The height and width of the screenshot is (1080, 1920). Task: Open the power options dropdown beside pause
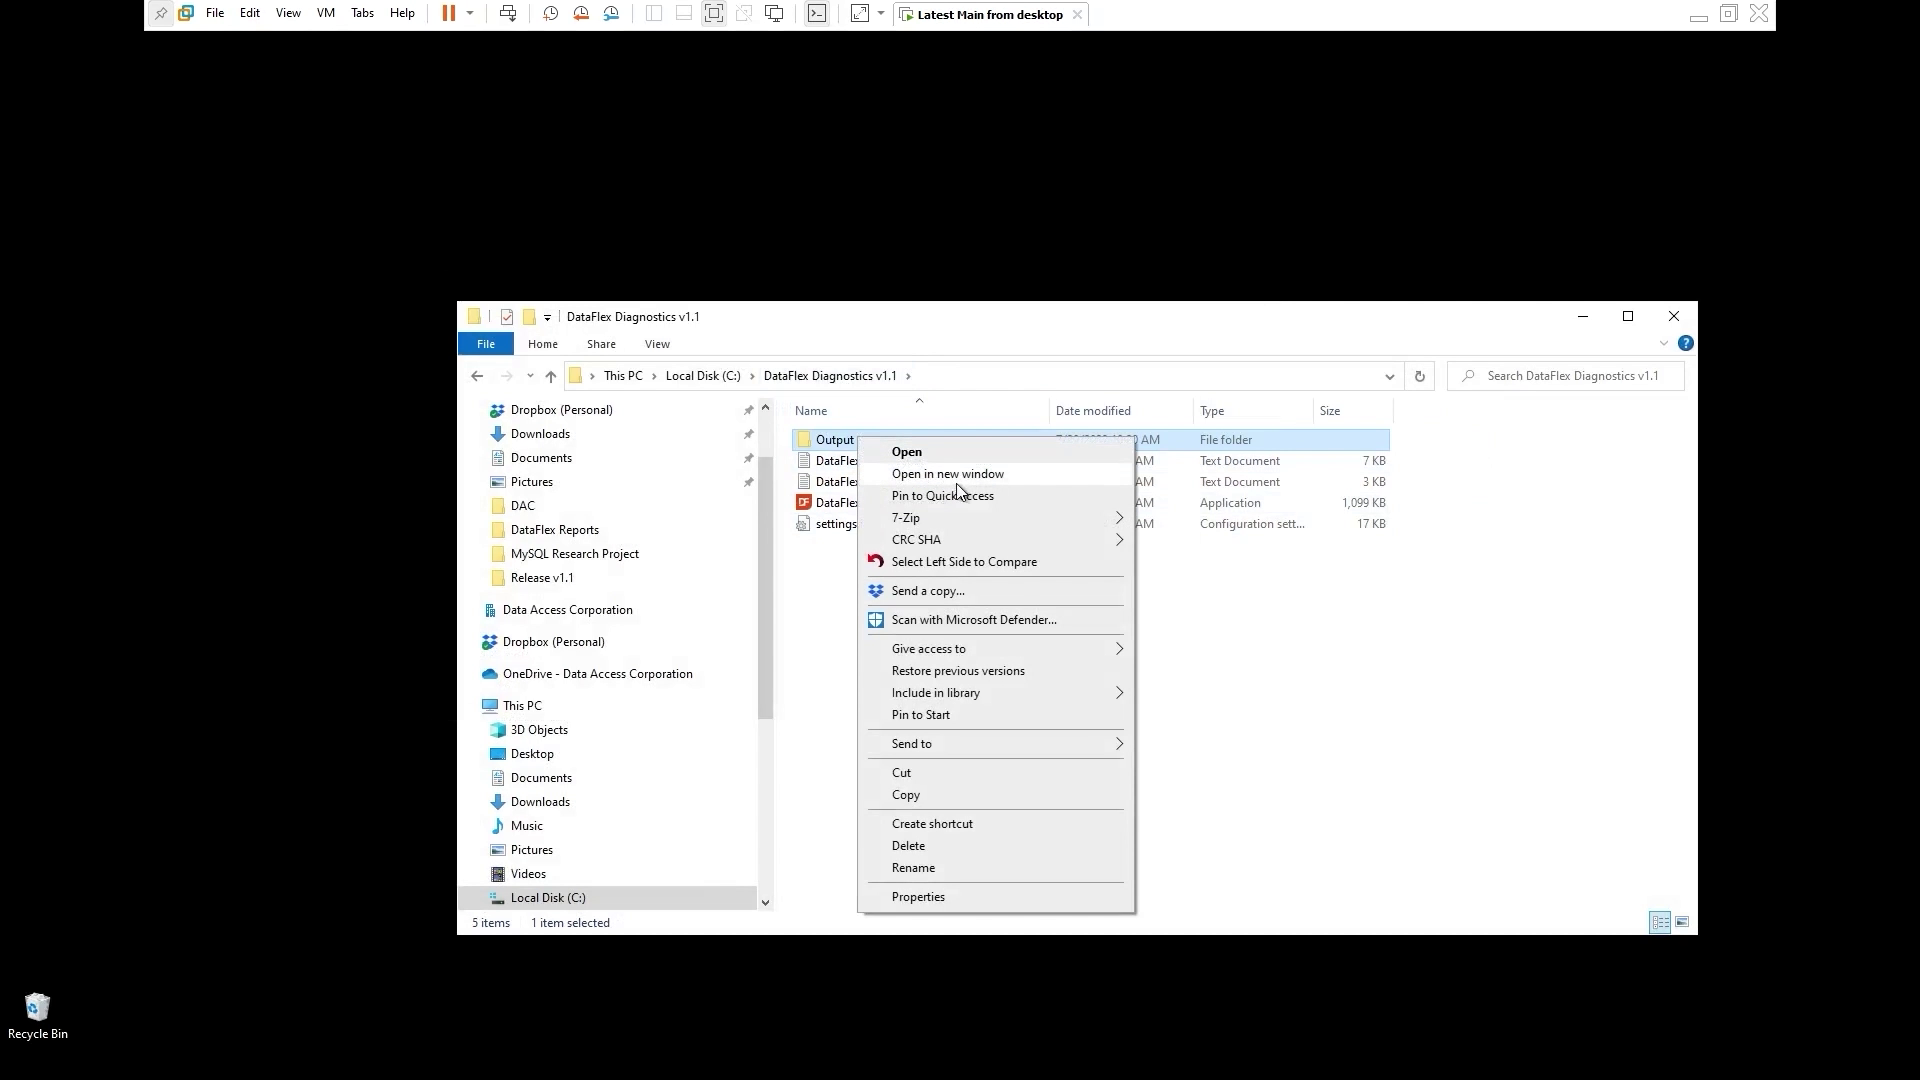tap(470, 14)
